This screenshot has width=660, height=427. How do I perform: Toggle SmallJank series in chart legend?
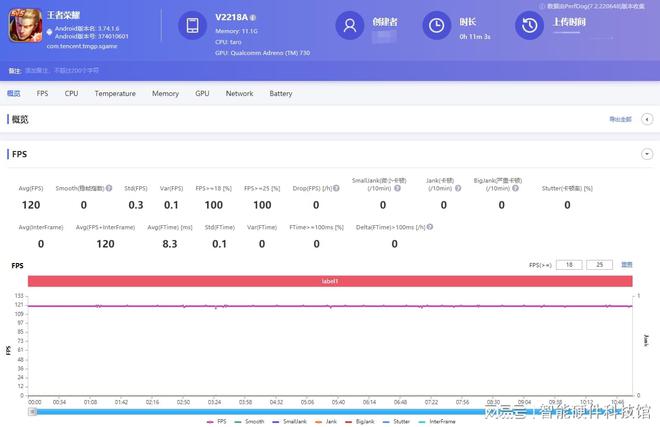pos(290,422)
